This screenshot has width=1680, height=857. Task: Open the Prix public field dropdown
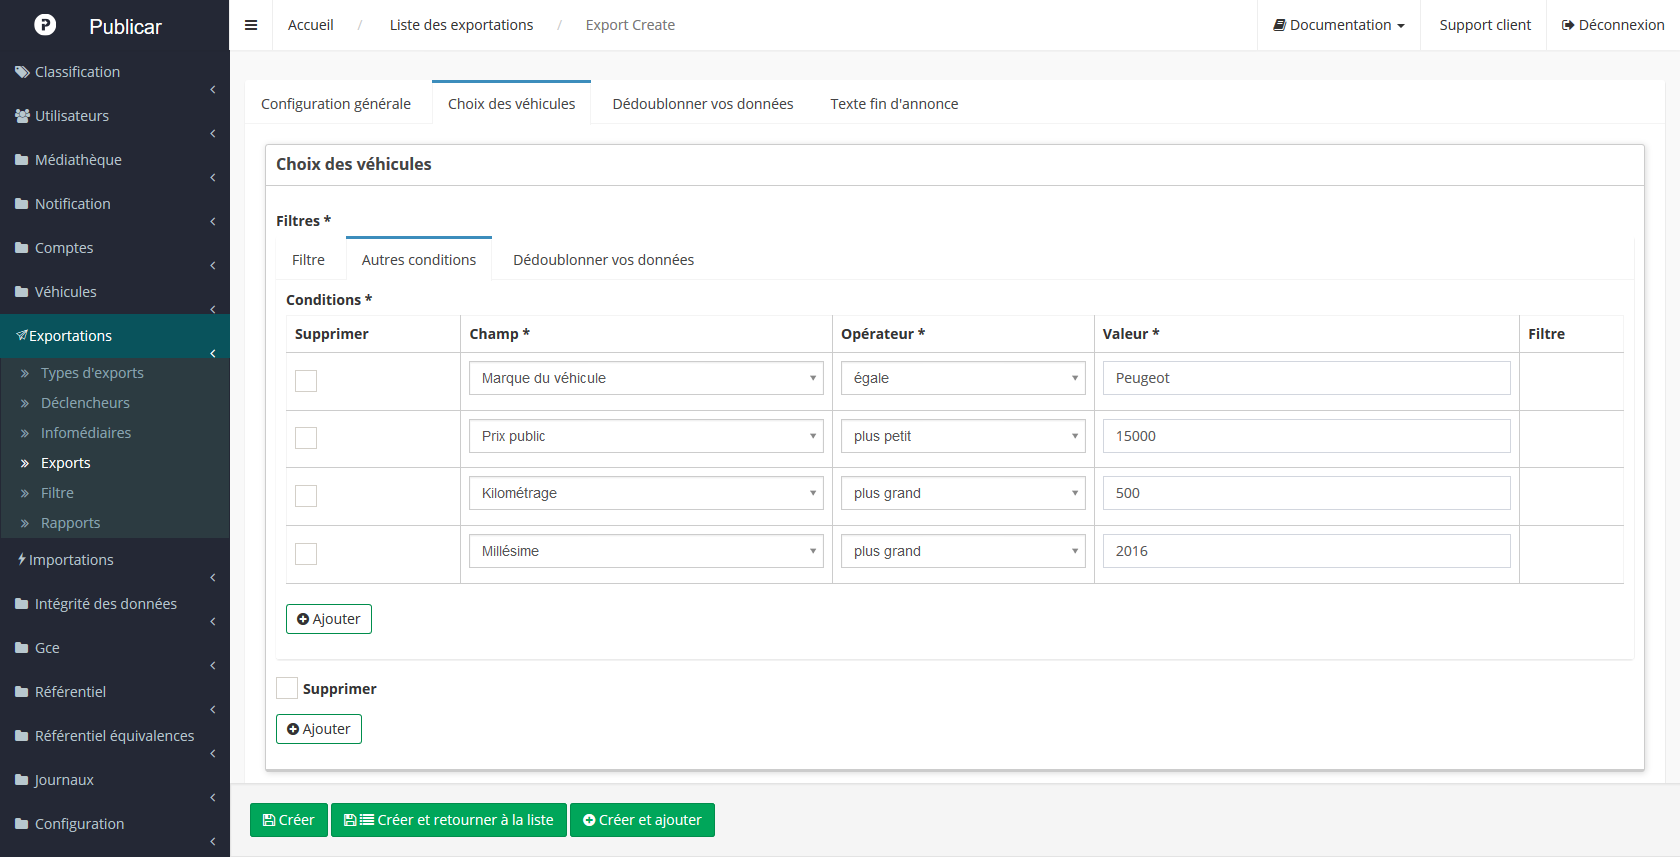pyautogui.click(x=646, y=436)
